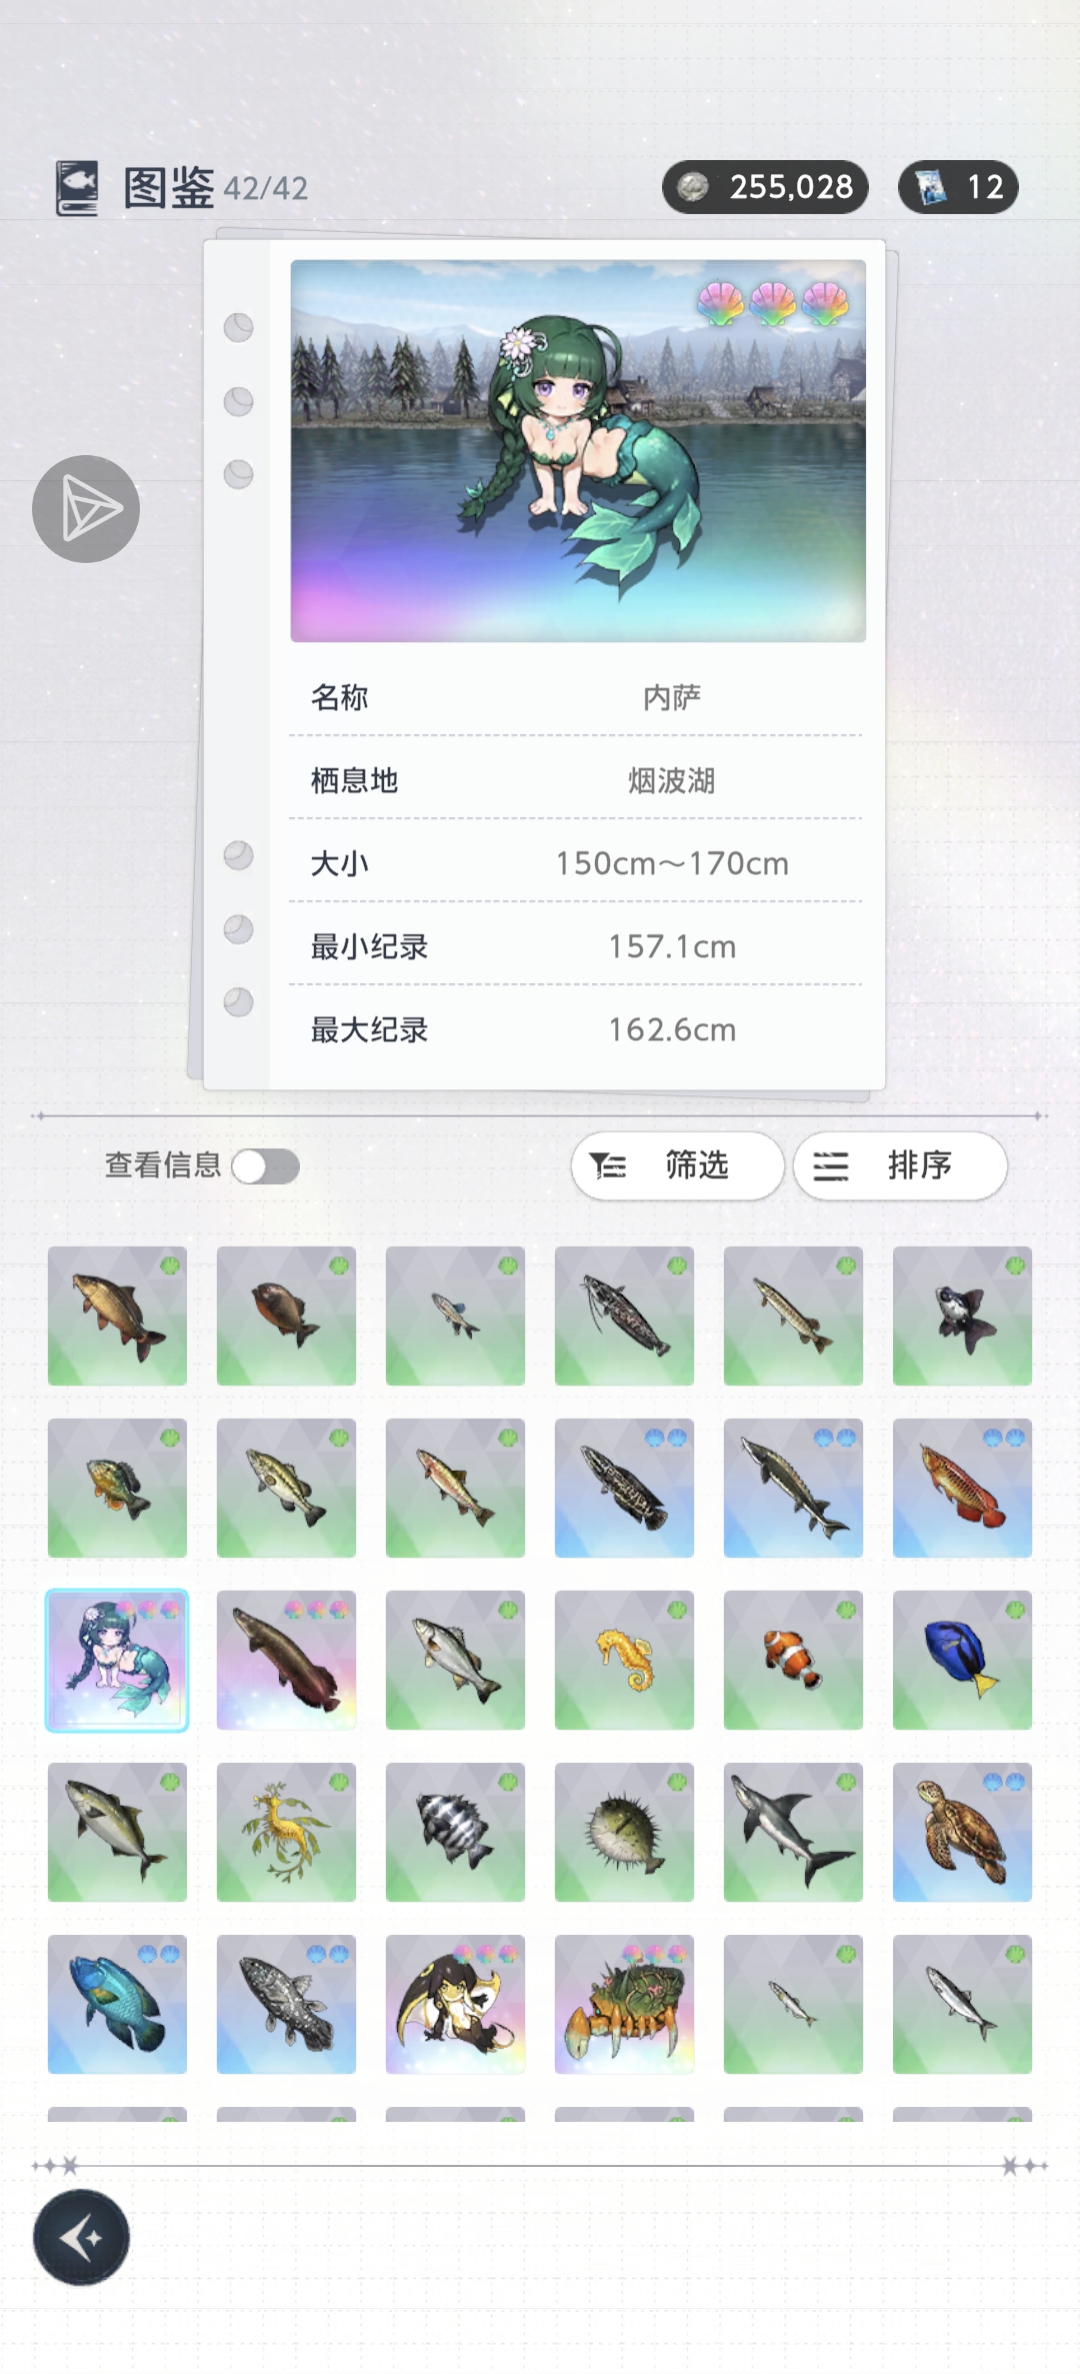Select the pufferfish entry

624,1832
